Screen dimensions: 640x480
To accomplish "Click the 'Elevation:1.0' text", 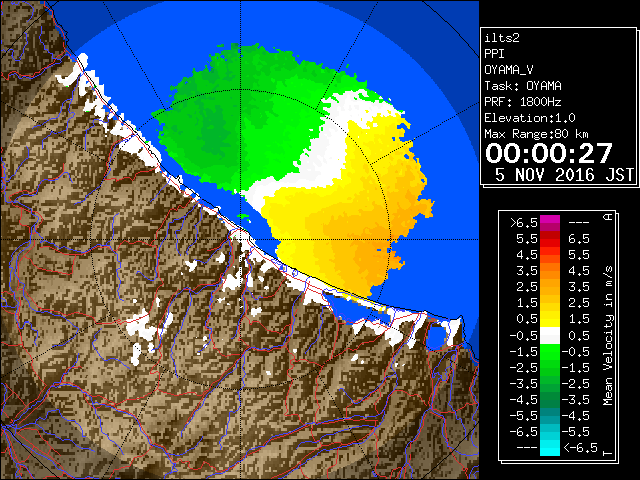I will 530,118.
